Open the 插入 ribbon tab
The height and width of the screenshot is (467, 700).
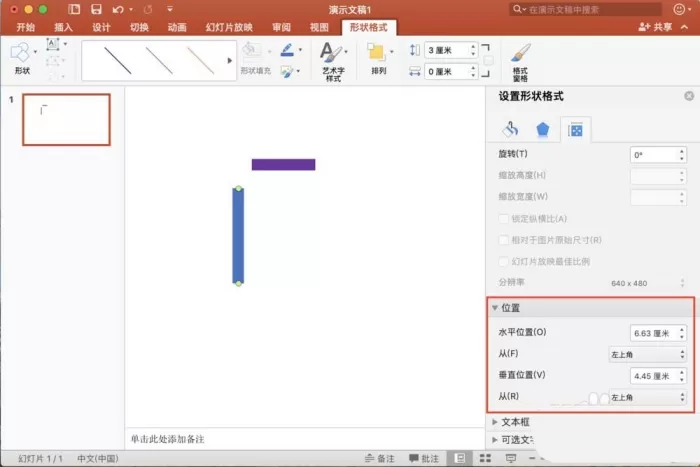pos(63,27)
